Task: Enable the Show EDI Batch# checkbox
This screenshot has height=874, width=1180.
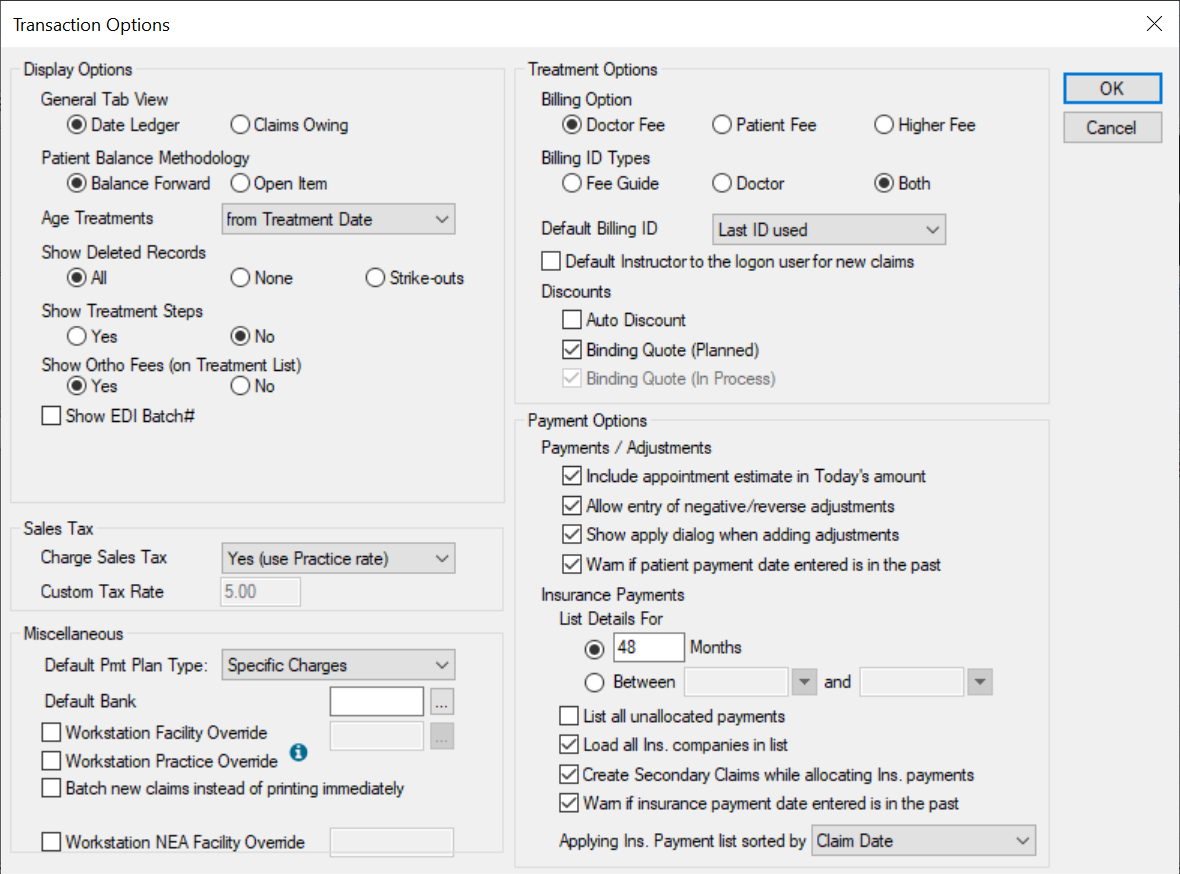Action: point(52,417)
